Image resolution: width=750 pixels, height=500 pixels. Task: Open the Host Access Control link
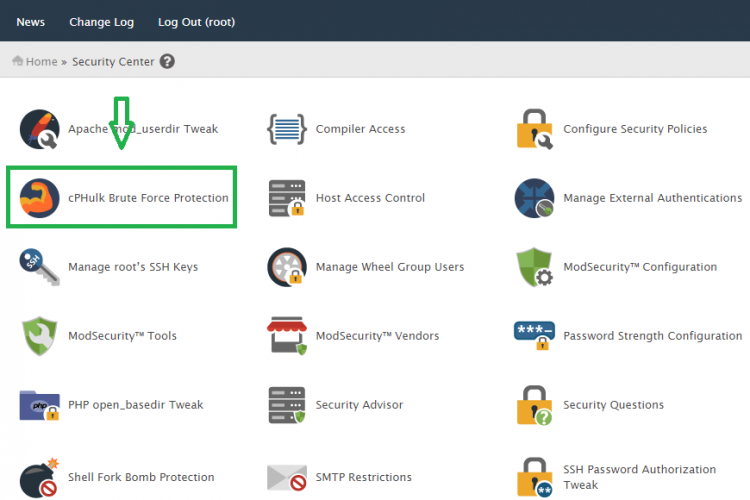(370, 198)
